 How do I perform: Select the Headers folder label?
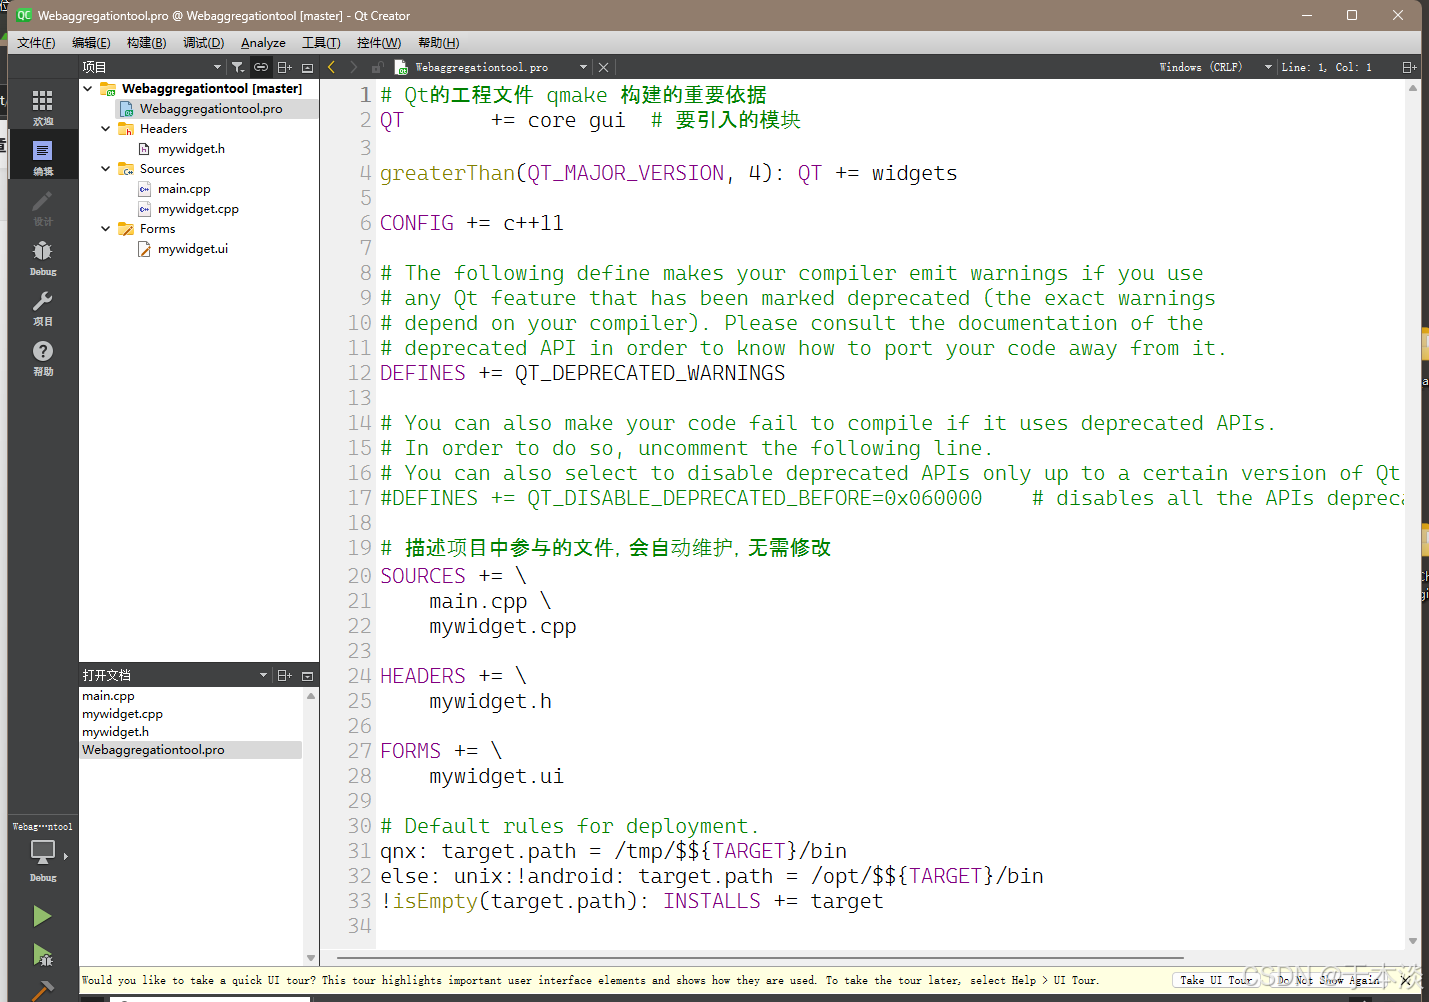point(163,128)
